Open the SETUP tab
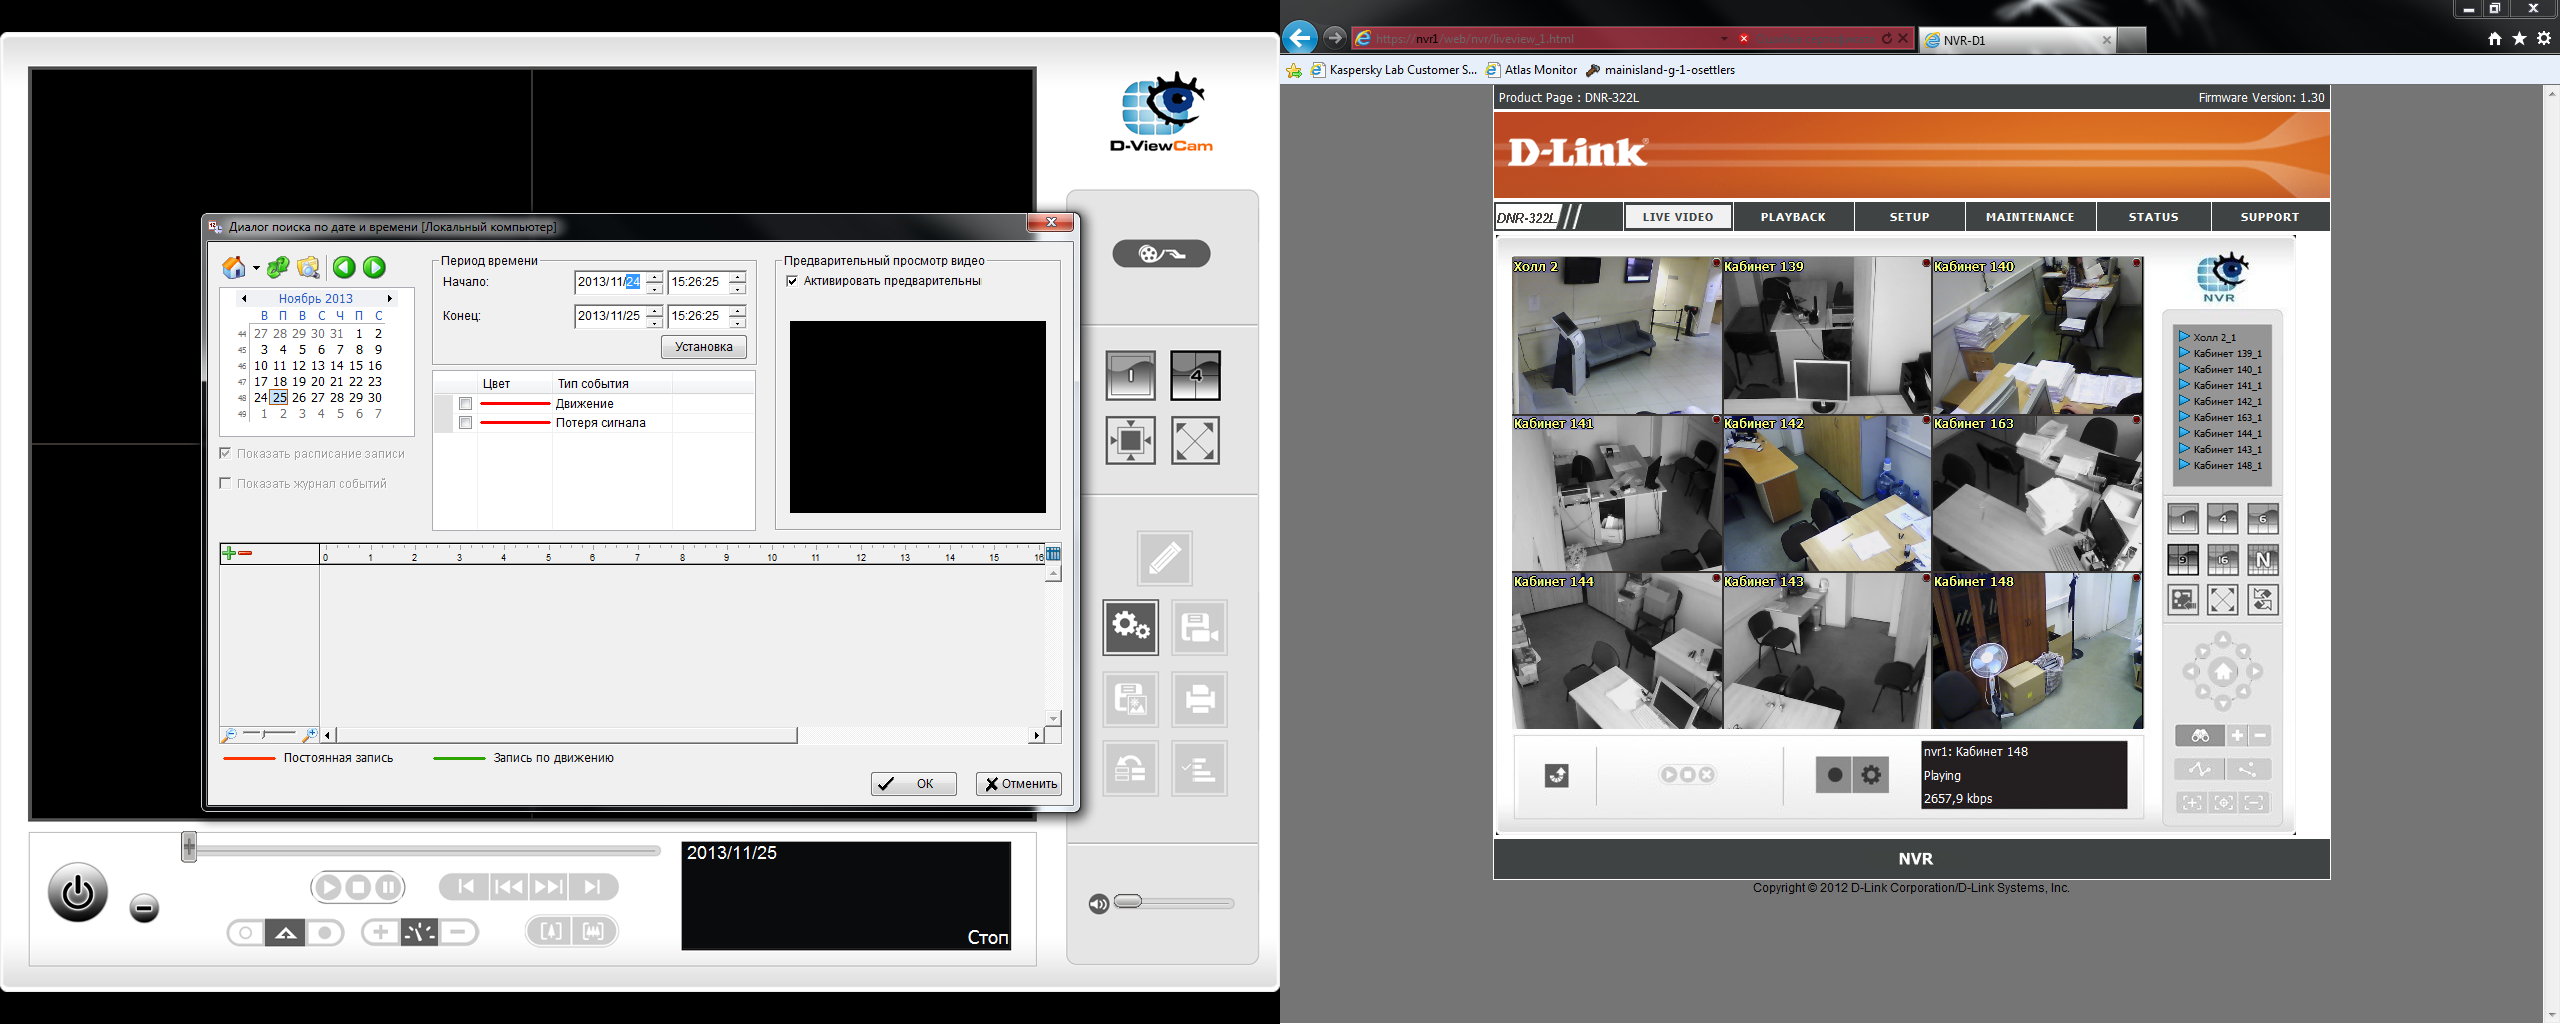The image size is (2560, 1024). [x=1909, y=217]
